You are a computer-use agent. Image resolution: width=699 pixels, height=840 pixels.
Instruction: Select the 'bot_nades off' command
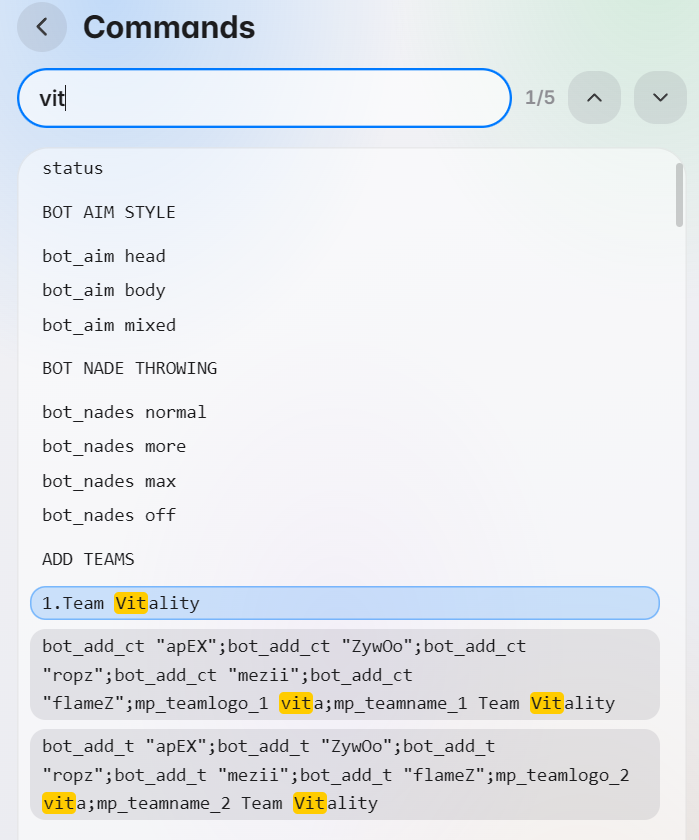tap(109, 515)
